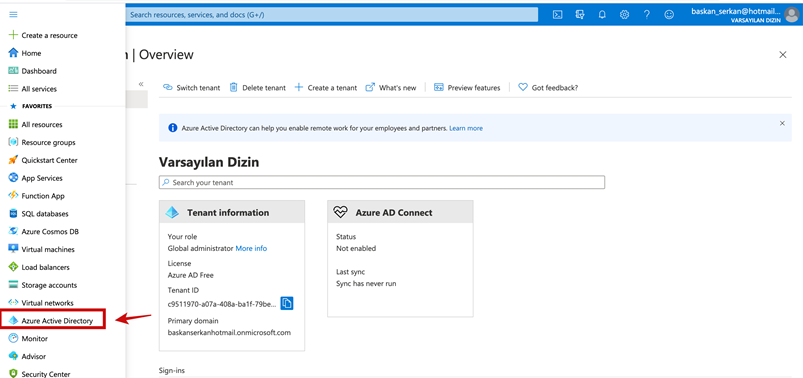This screenshot has width=803, height=378.
Task: Click the Quickstart Center rocket icon
Action: click(13, 160)
